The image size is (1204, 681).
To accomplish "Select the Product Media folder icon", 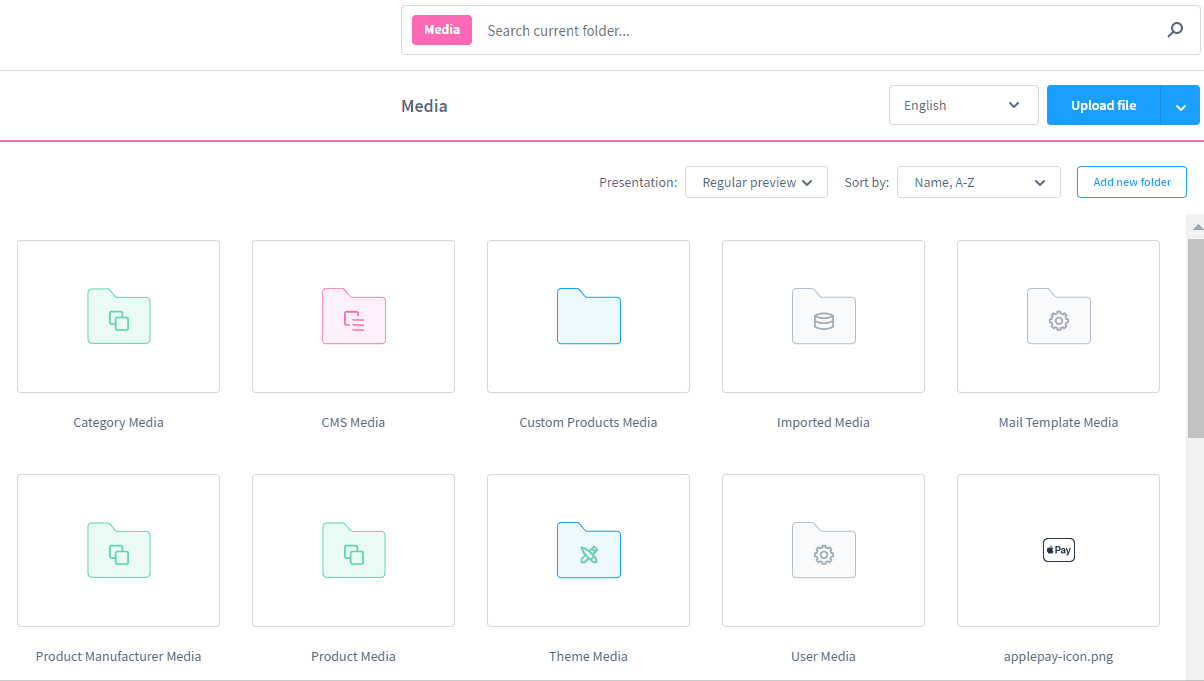I will [353, 550].
